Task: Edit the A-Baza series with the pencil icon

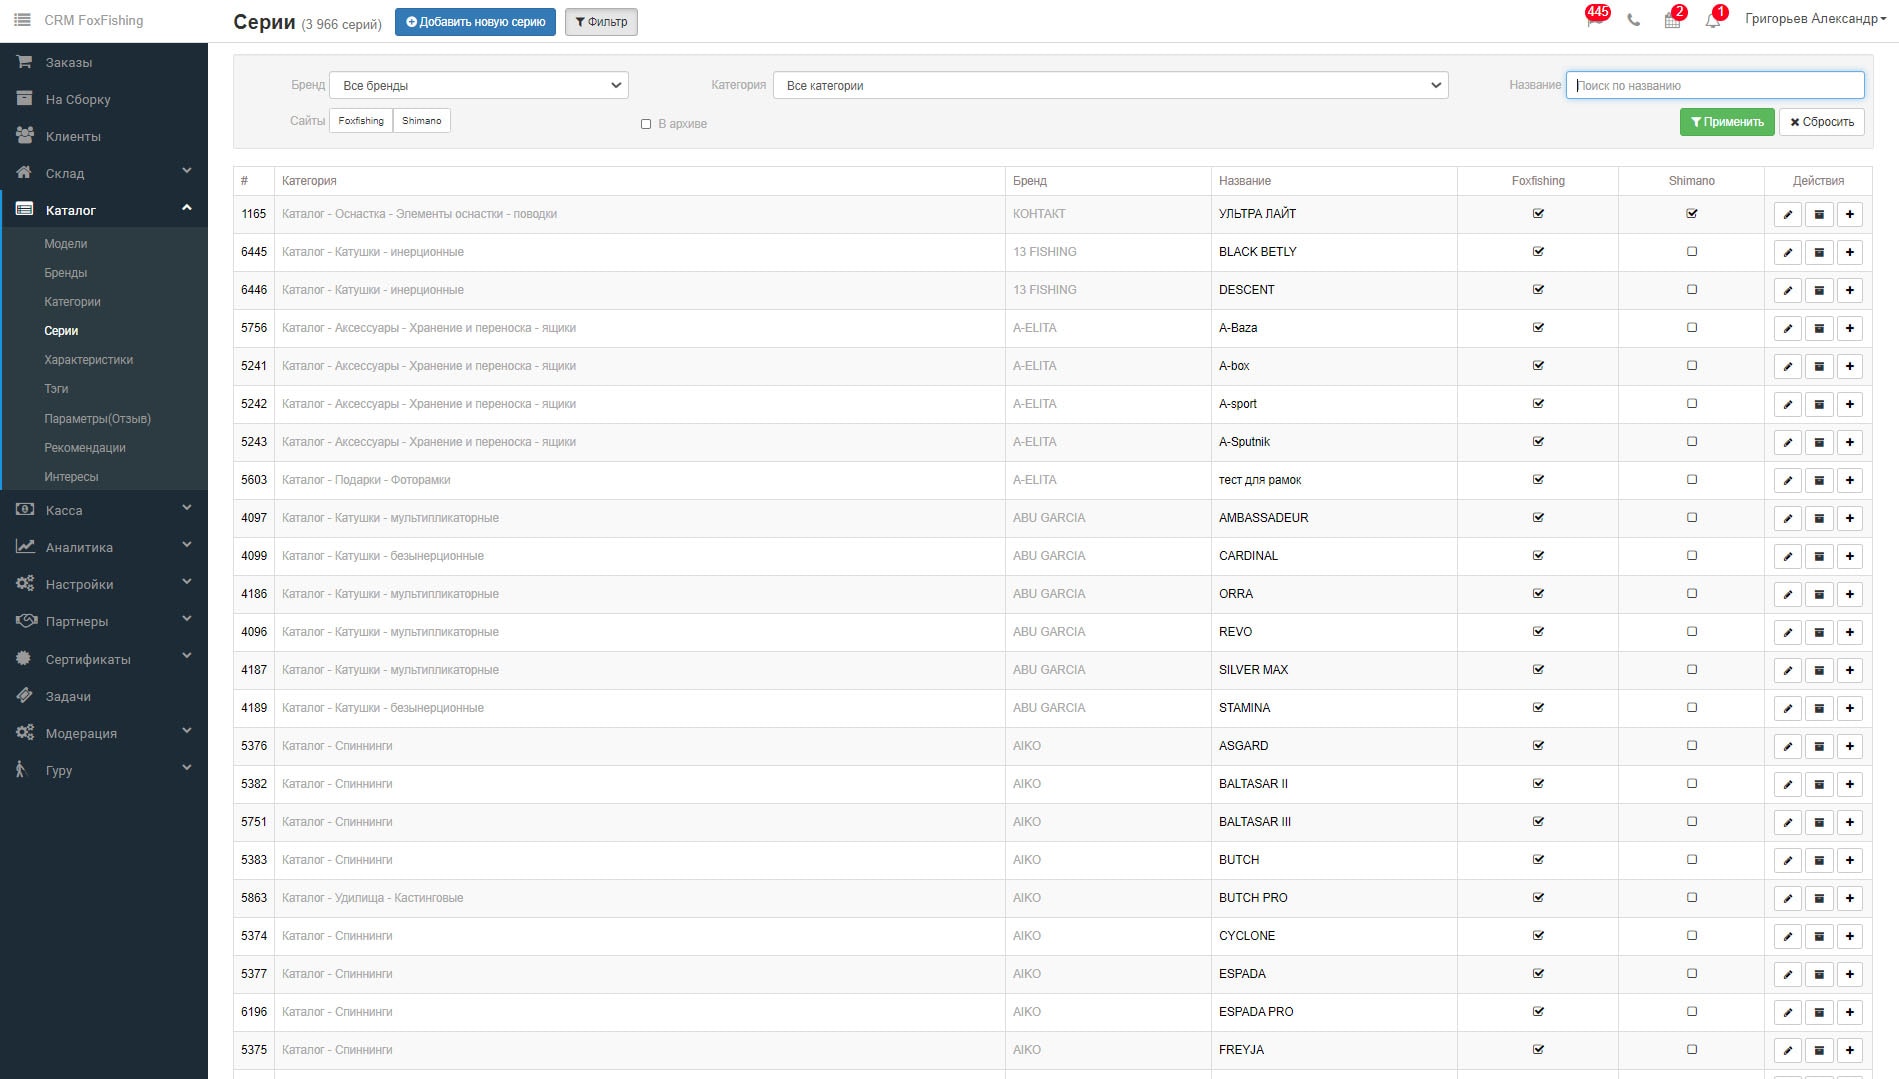Action: click(x=1787, y=328)
